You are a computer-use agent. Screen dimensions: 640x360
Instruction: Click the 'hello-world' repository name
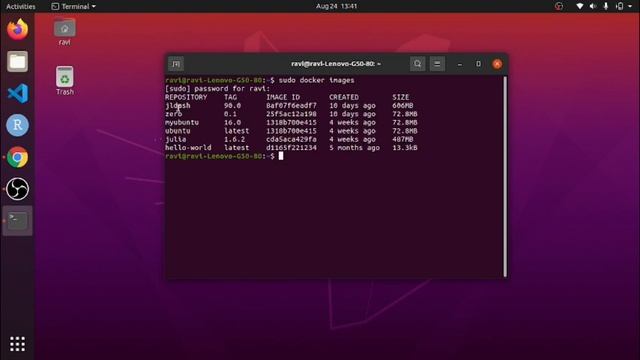[x=188, y=148]
